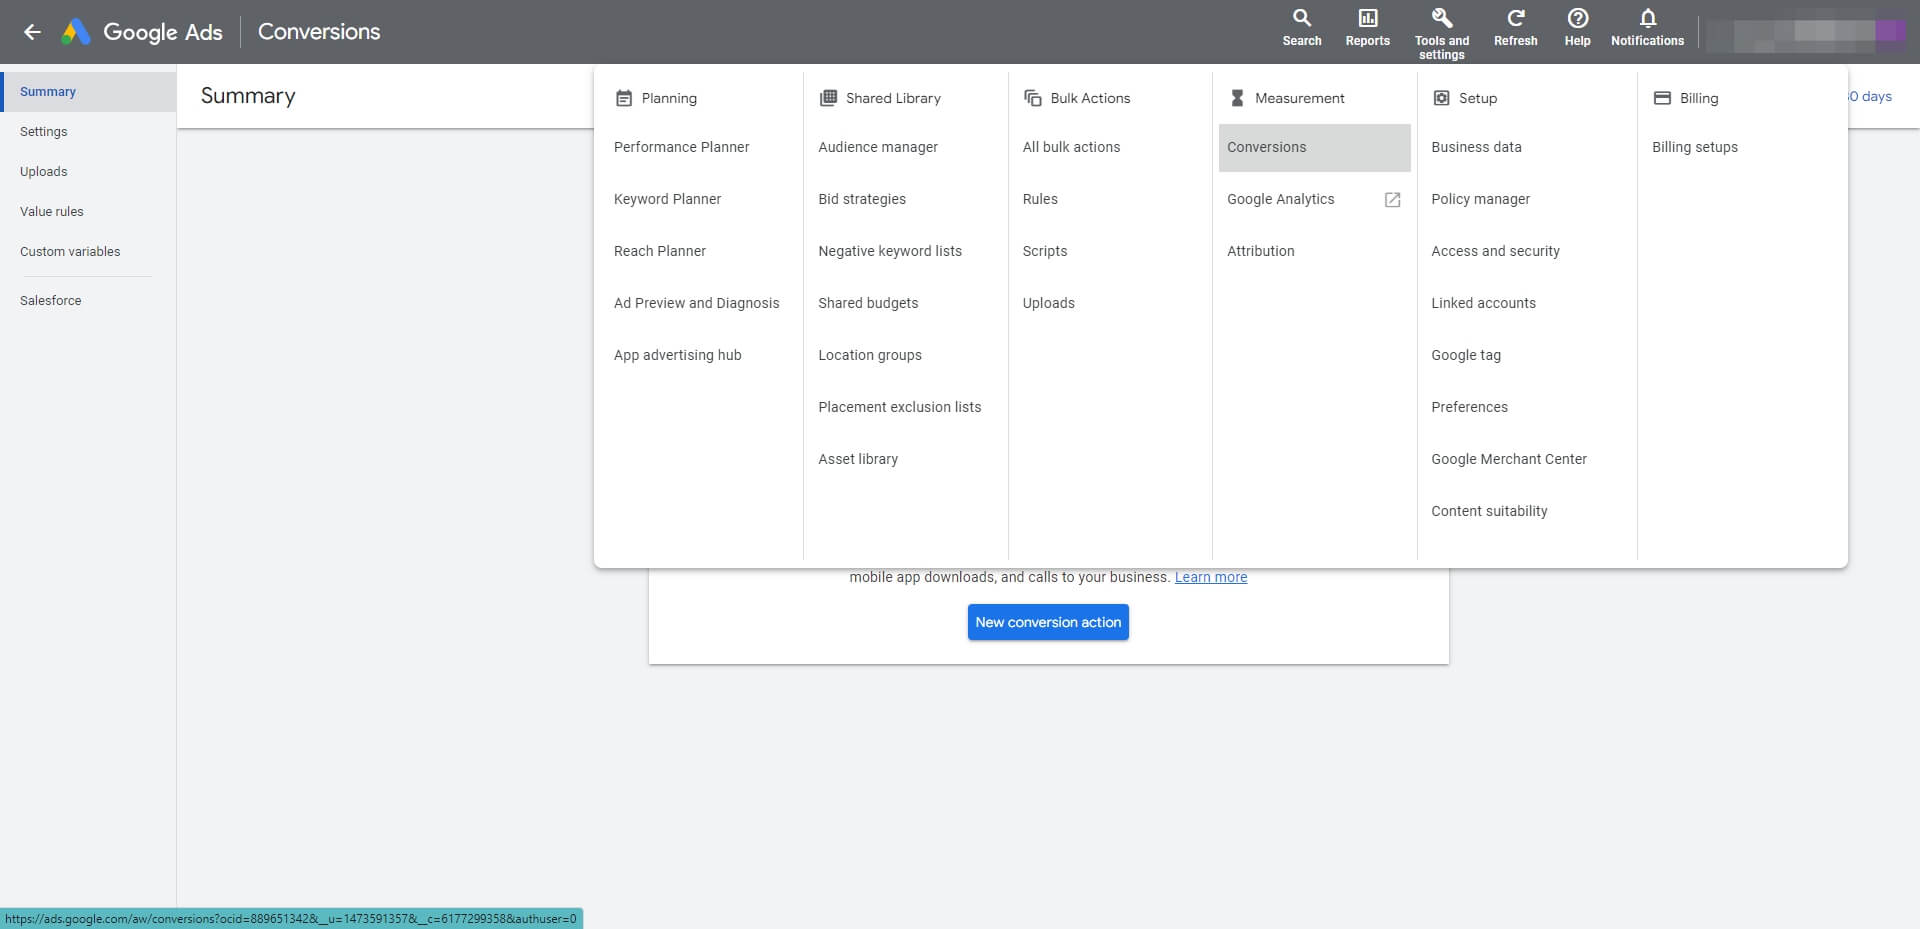The width and height of the screenshot is (1920, 929).
Task: Open Ad Preview and Diagnosis
Action: tap(696, 303)
